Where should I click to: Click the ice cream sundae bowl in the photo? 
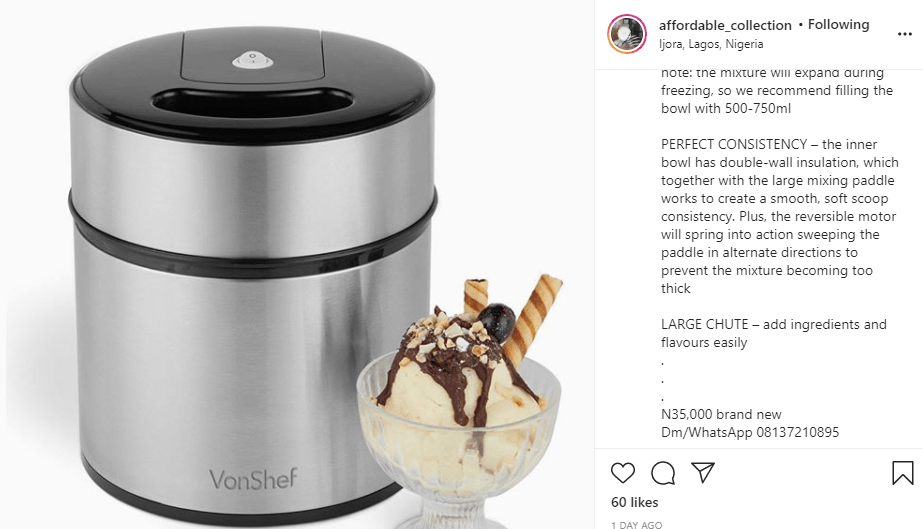pos(459,406)
